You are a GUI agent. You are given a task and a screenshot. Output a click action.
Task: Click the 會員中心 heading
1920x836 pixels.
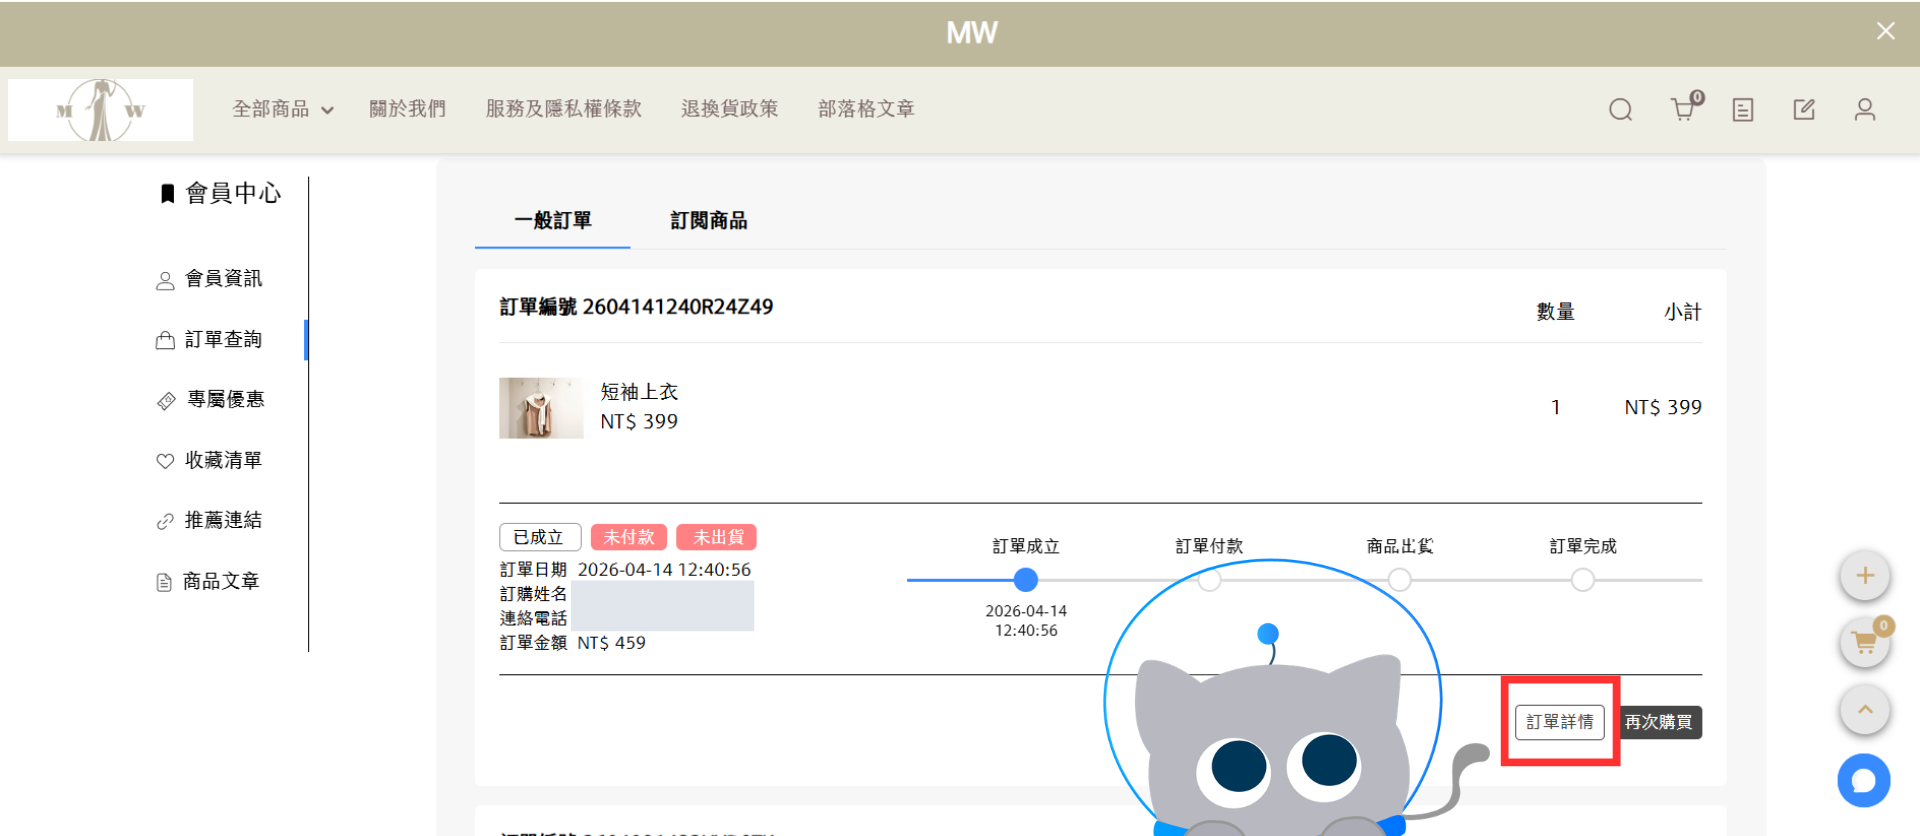click(x=233, y=193)
